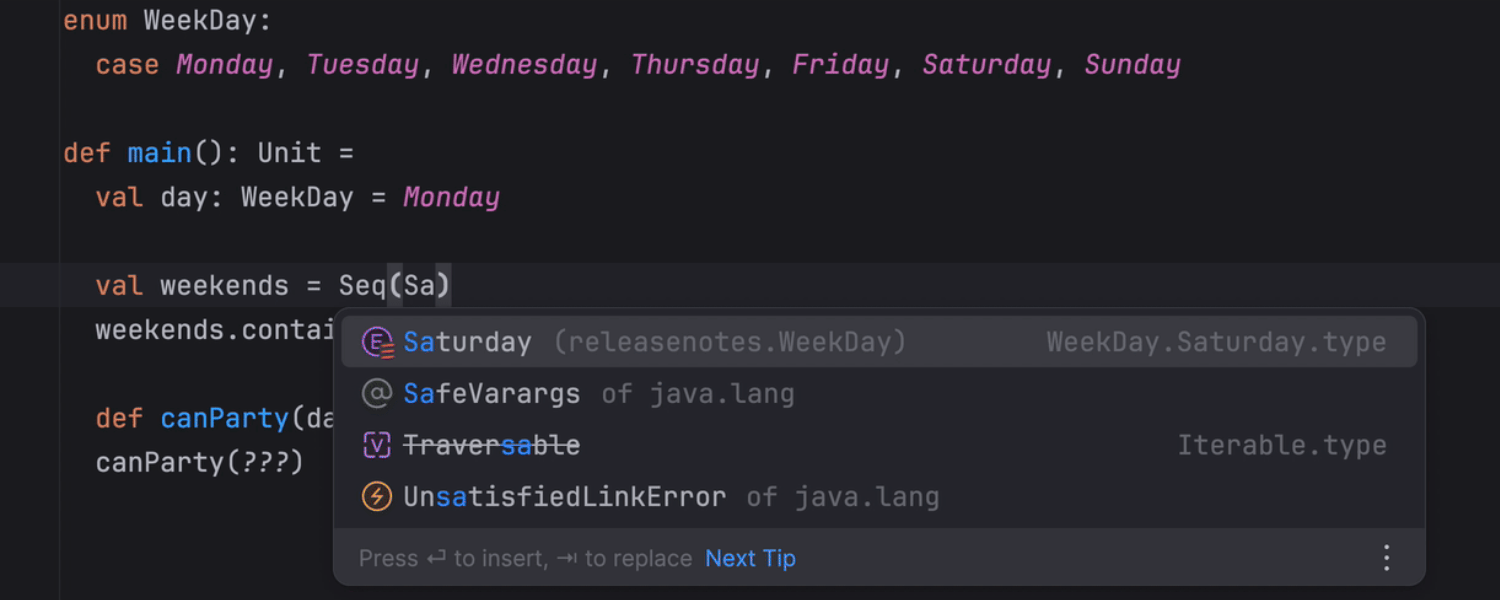Screen dimensions: 1500x600
Task: Select the Saturday completion suggestion
Action: tap(468, 342)
